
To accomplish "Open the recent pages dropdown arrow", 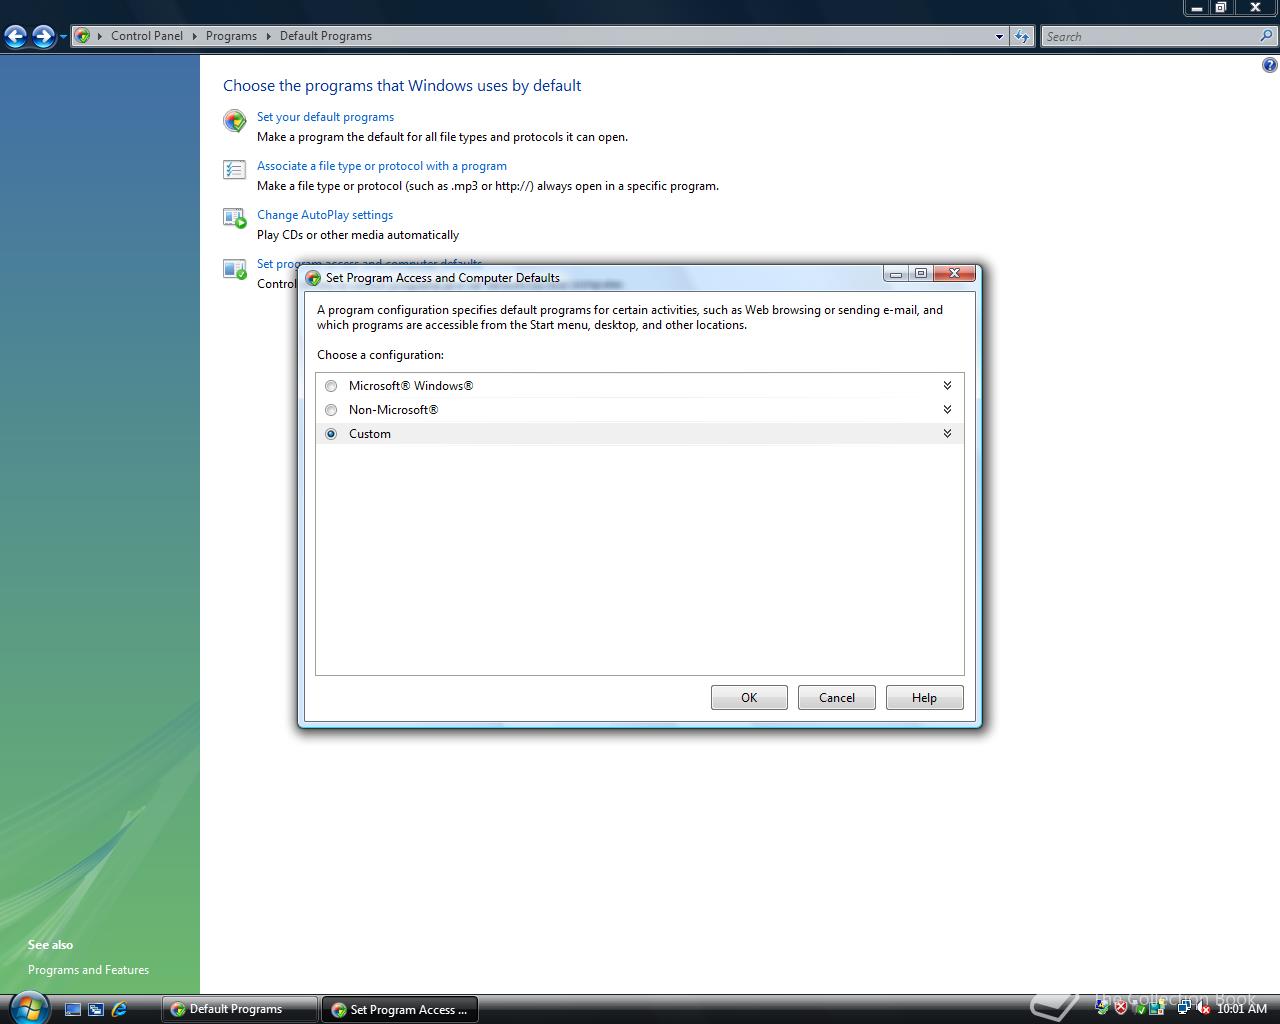I will click(x=63, y=37).
